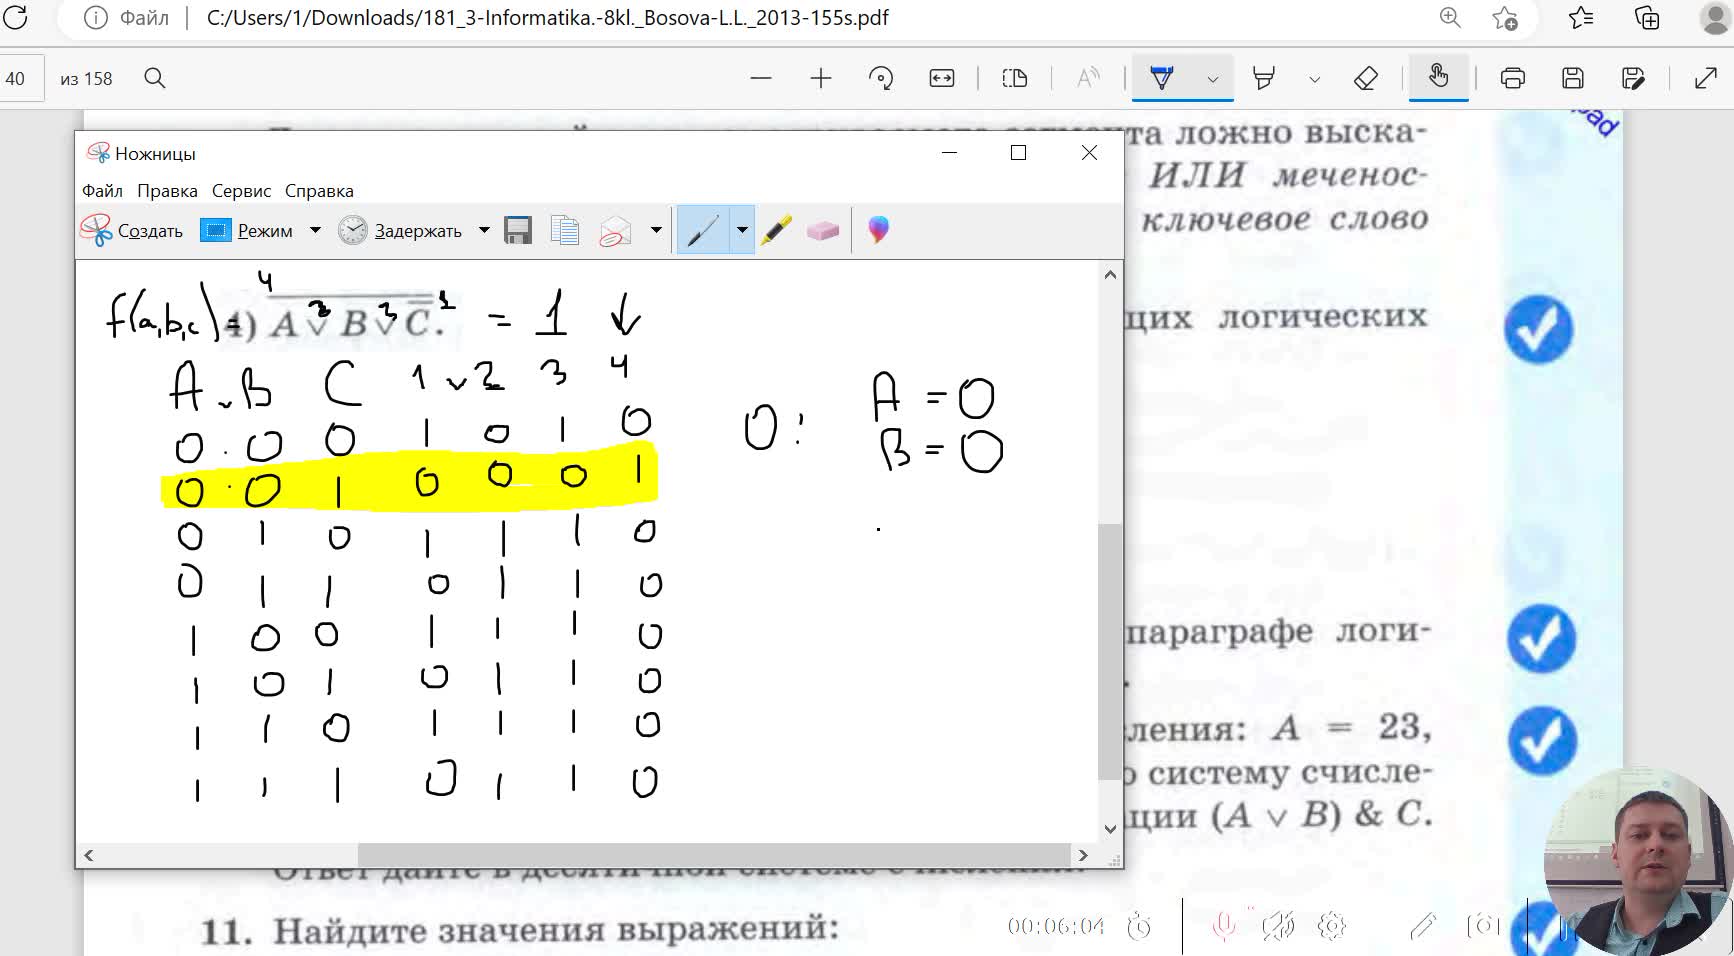The height and width of the screenshot is (956, 1734).
Task: Open the Правка menu in Ножницы
Action: coord(167,190)
